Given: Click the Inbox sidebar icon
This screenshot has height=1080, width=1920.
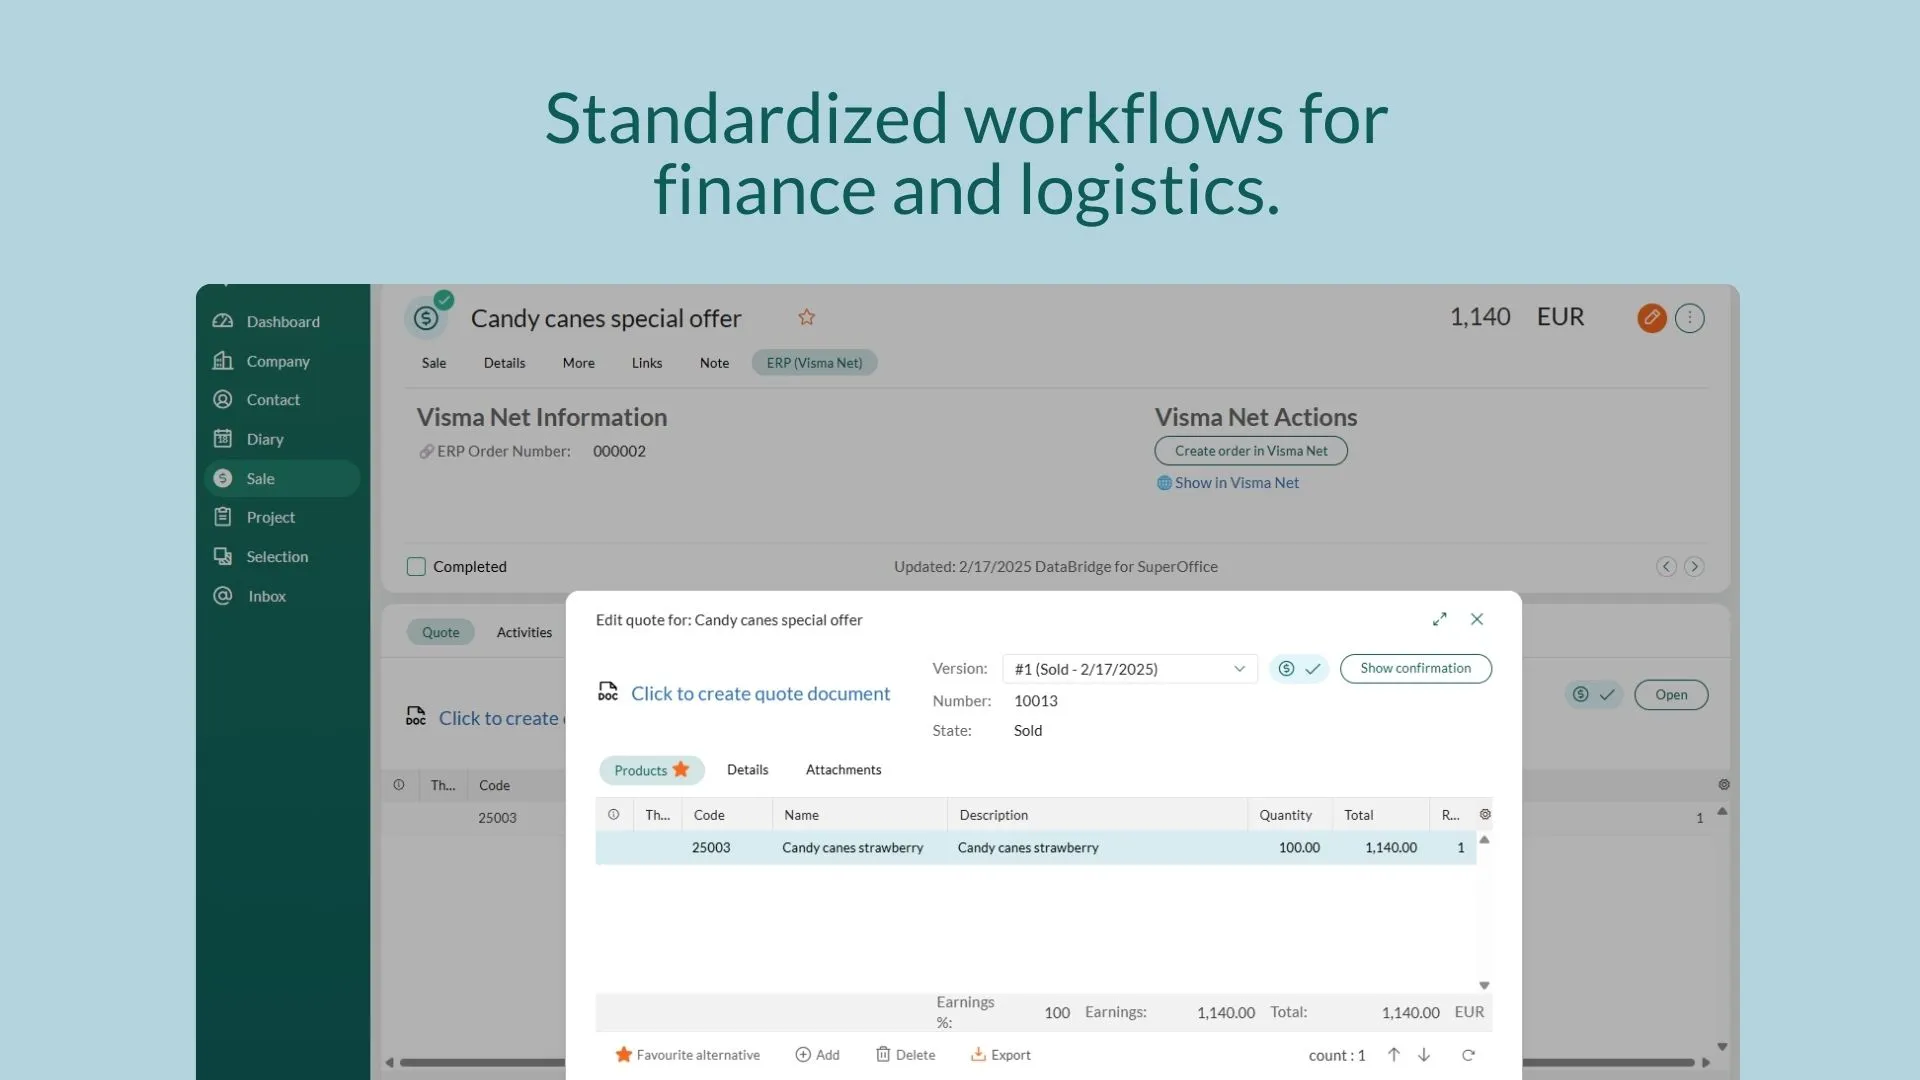Looking at the screenshot, I should tap(223, 596).
